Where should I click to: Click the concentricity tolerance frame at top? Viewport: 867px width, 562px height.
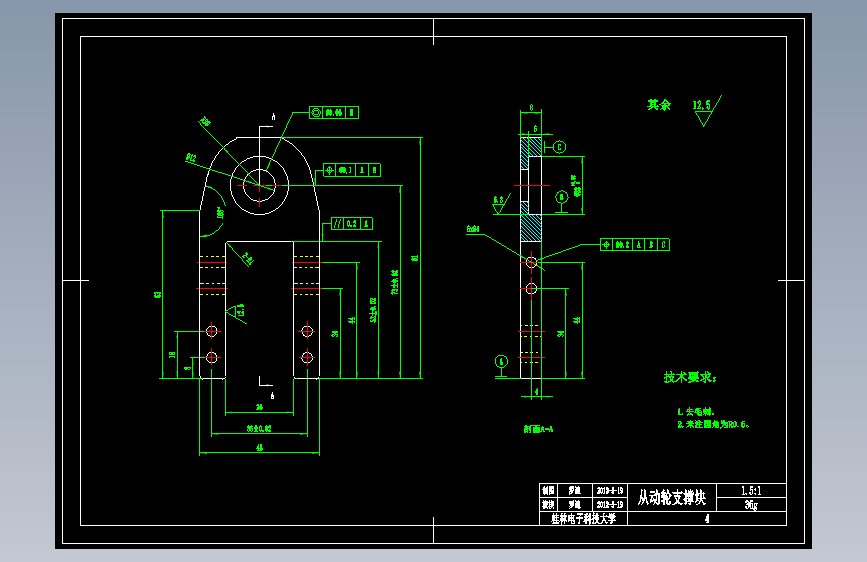click(x=334, y=113)
